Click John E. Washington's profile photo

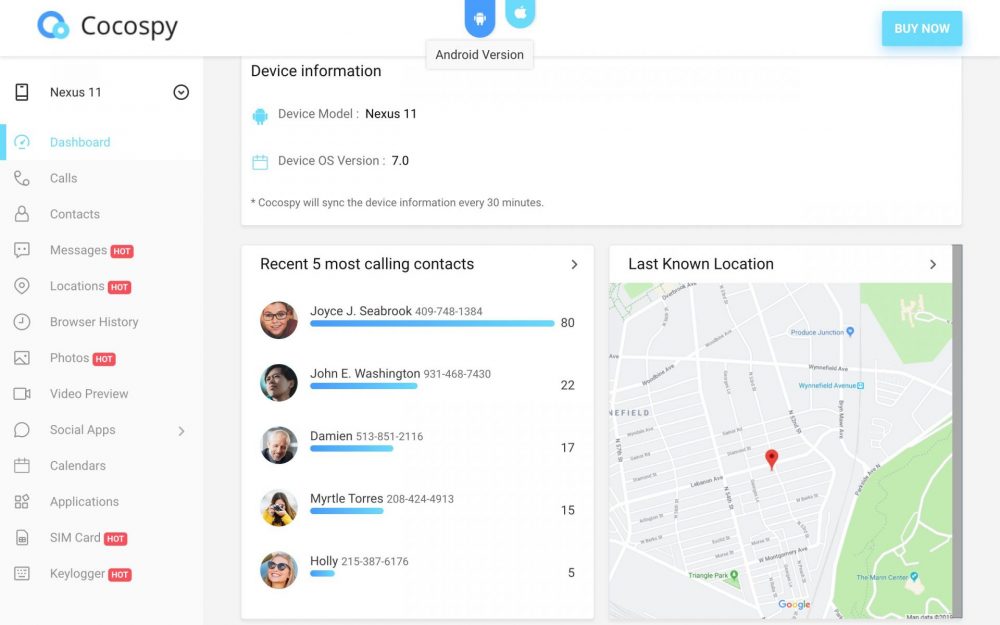point(279,382)
